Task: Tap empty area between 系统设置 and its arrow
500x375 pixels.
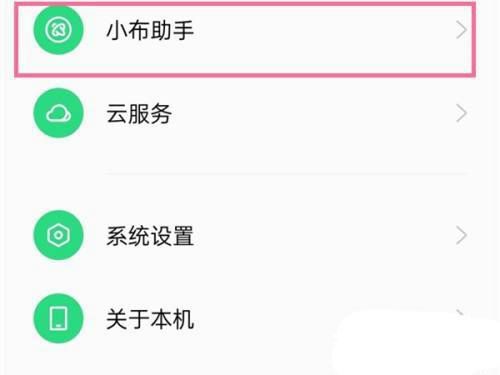Action: coord(323,235)
